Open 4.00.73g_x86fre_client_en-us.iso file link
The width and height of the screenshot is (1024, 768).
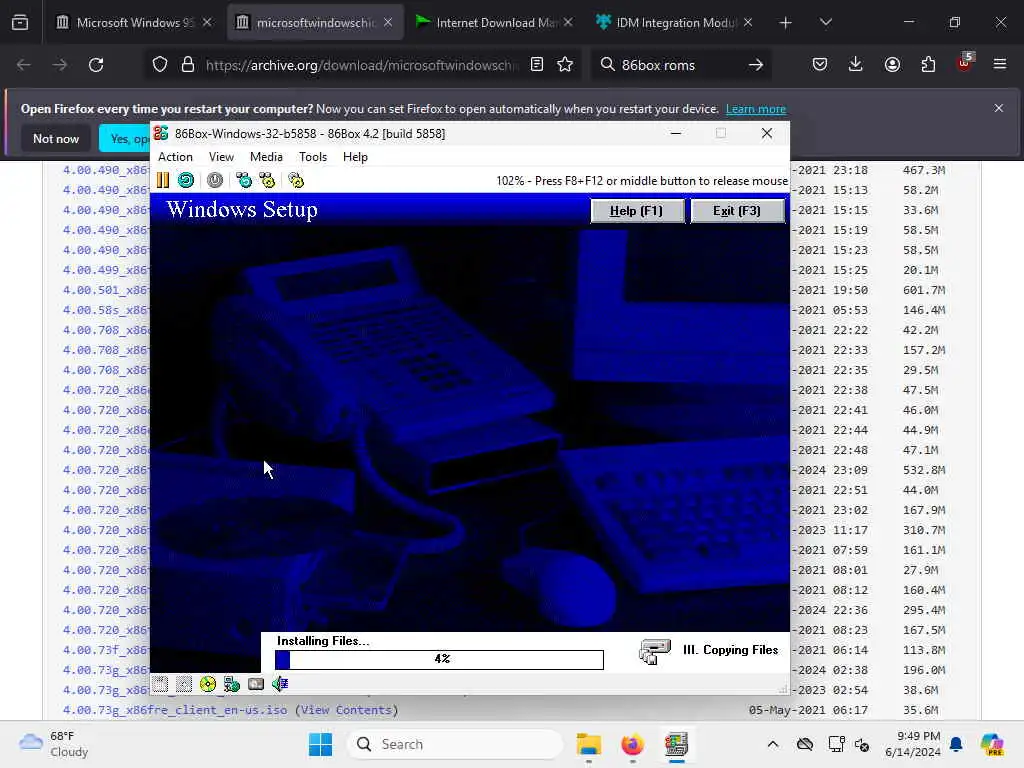pos(175,710)
